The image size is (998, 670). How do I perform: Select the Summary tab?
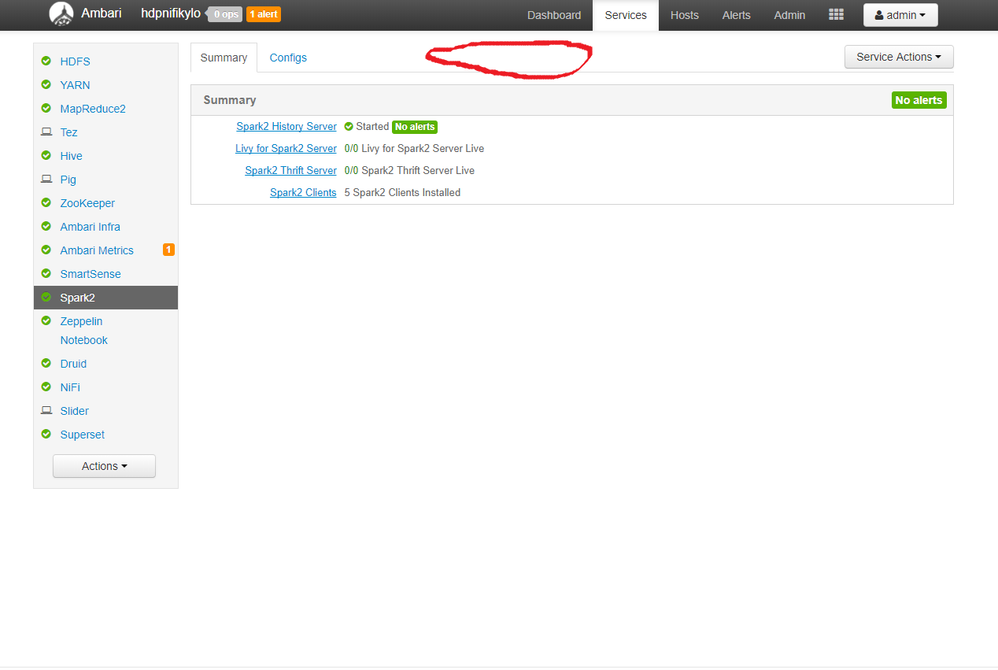tap(223, 57)
